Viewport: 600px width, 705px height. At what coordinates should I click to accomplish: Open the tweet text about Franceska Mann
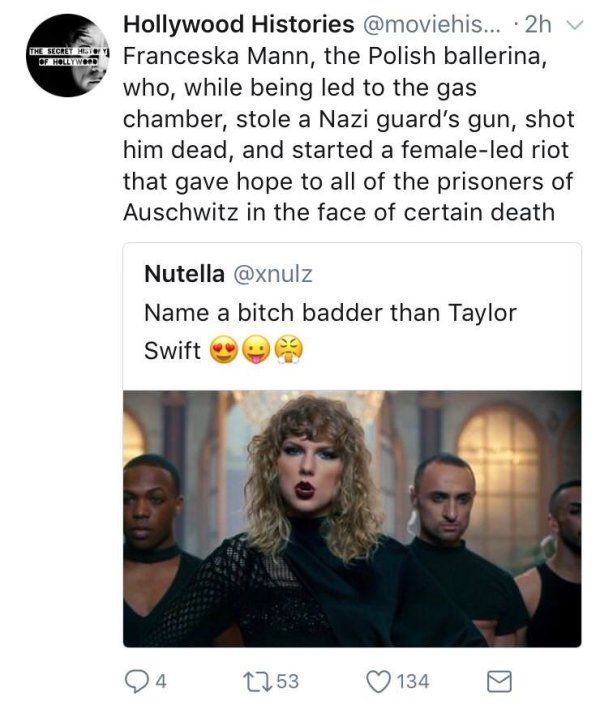tap(349, 134)
